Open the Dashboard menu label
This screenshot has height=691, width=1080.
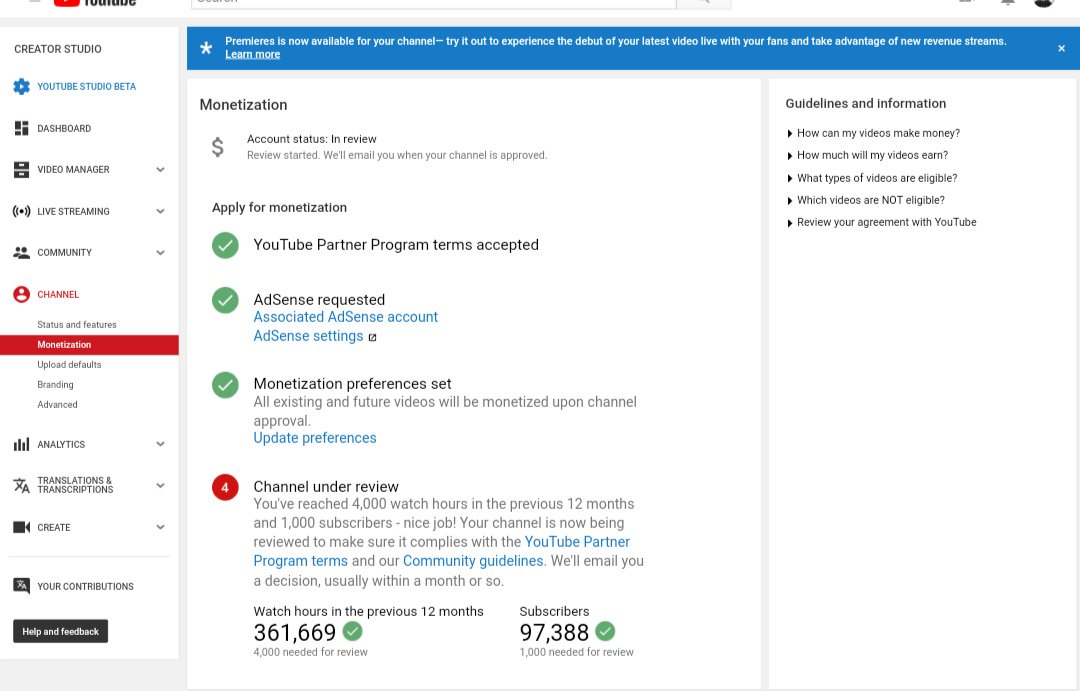pyautogui.click(x=64, y=128)
